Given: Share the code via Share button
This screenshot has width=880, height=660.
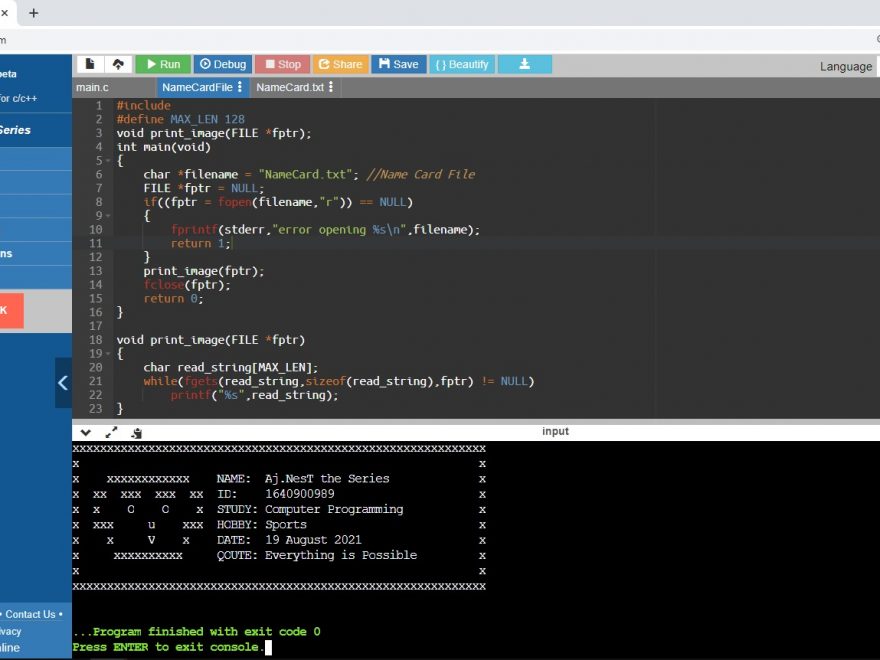Looking at the screenshot, I should pos(340,64).
